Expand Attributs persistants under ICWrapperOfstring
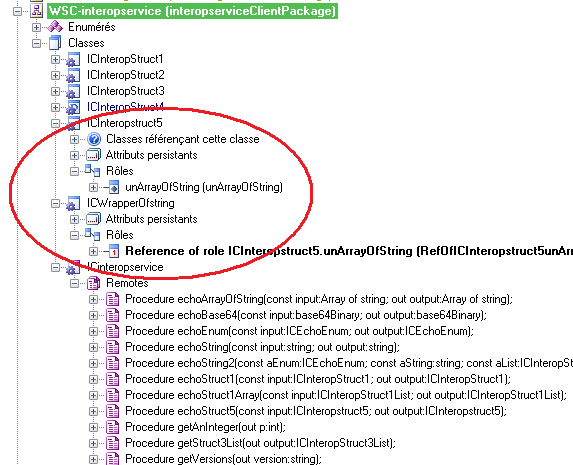 click(74, 219)
